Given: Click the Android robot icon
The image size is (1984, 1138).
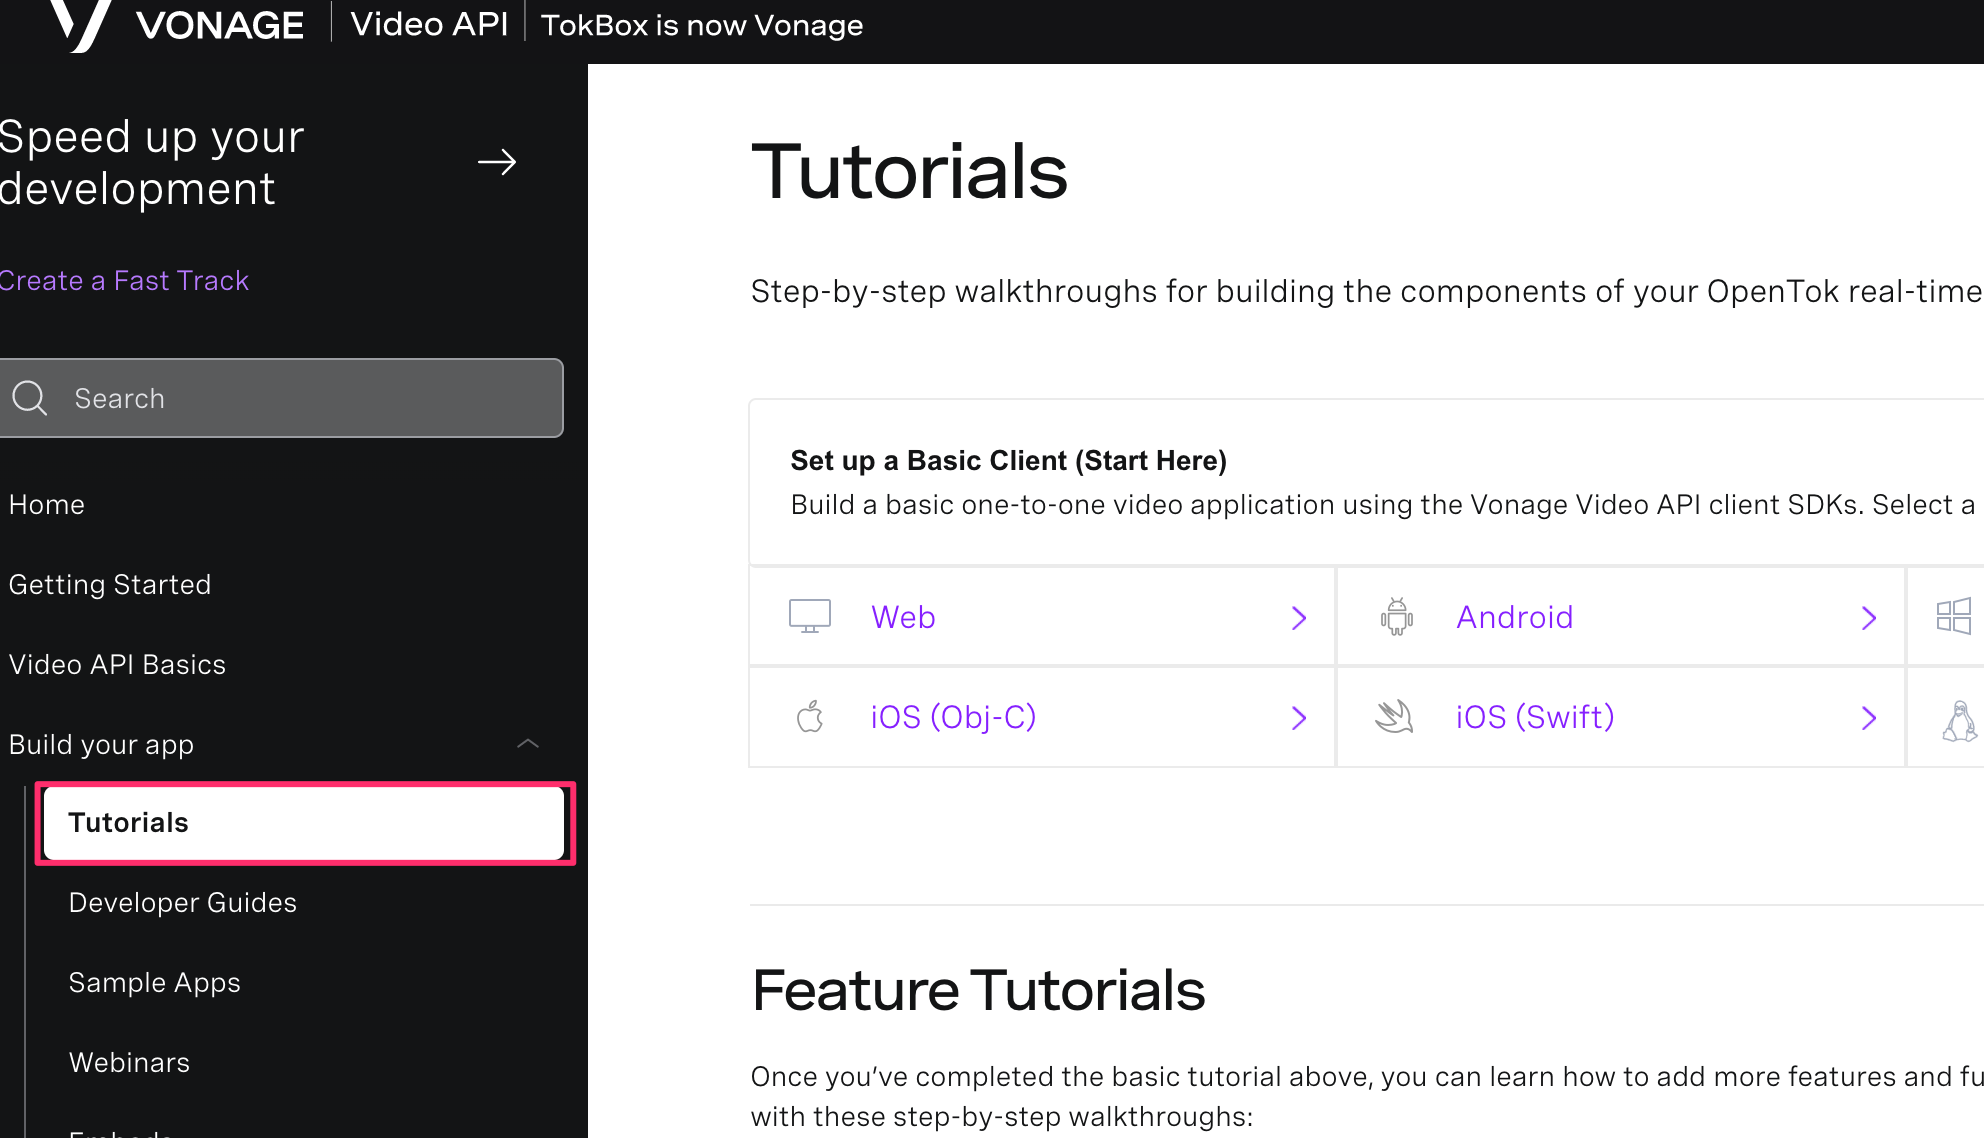Looking at the screenshot, I should tap(1396, 616).
